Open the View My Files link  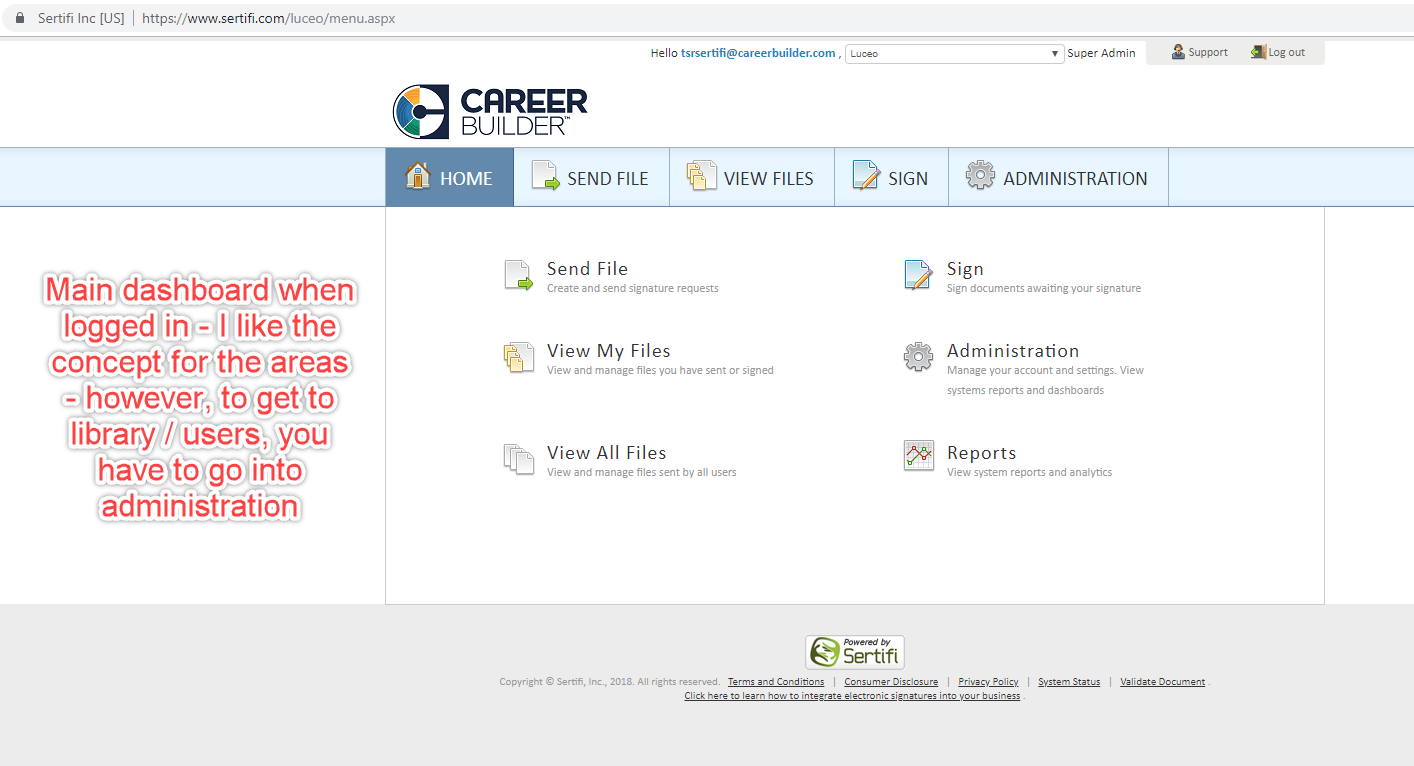609,351
